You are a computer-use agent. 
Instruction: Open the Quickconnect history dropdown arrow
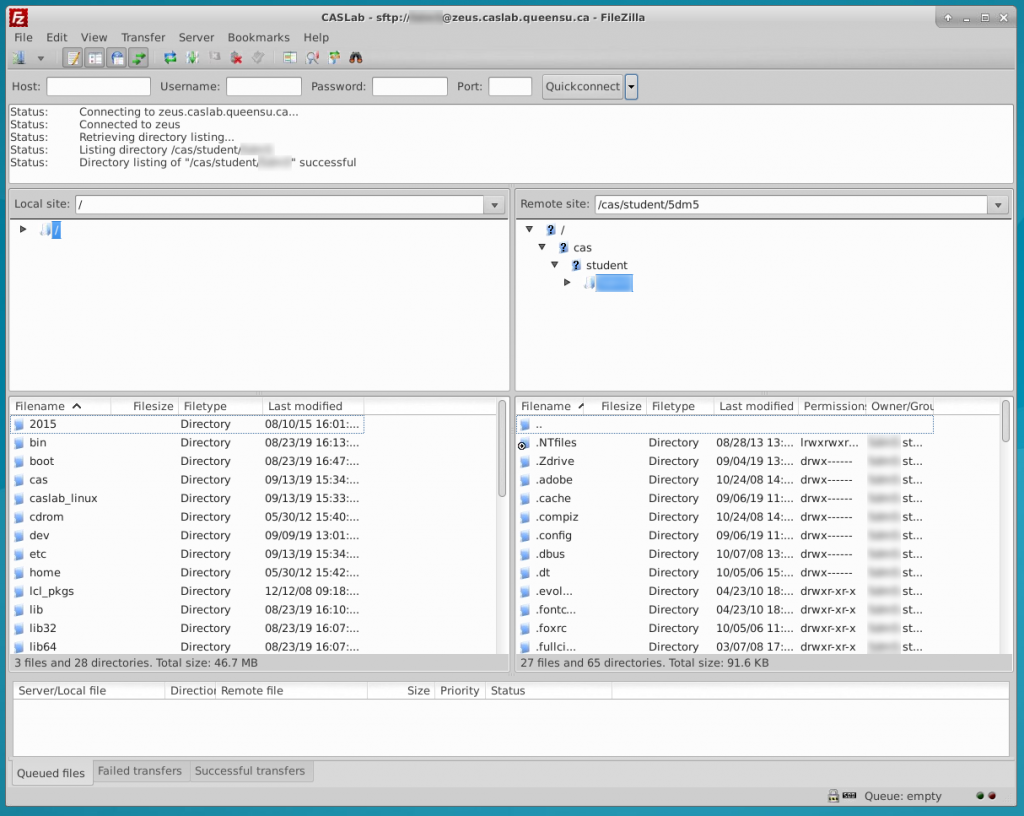[x=631, y=87]
